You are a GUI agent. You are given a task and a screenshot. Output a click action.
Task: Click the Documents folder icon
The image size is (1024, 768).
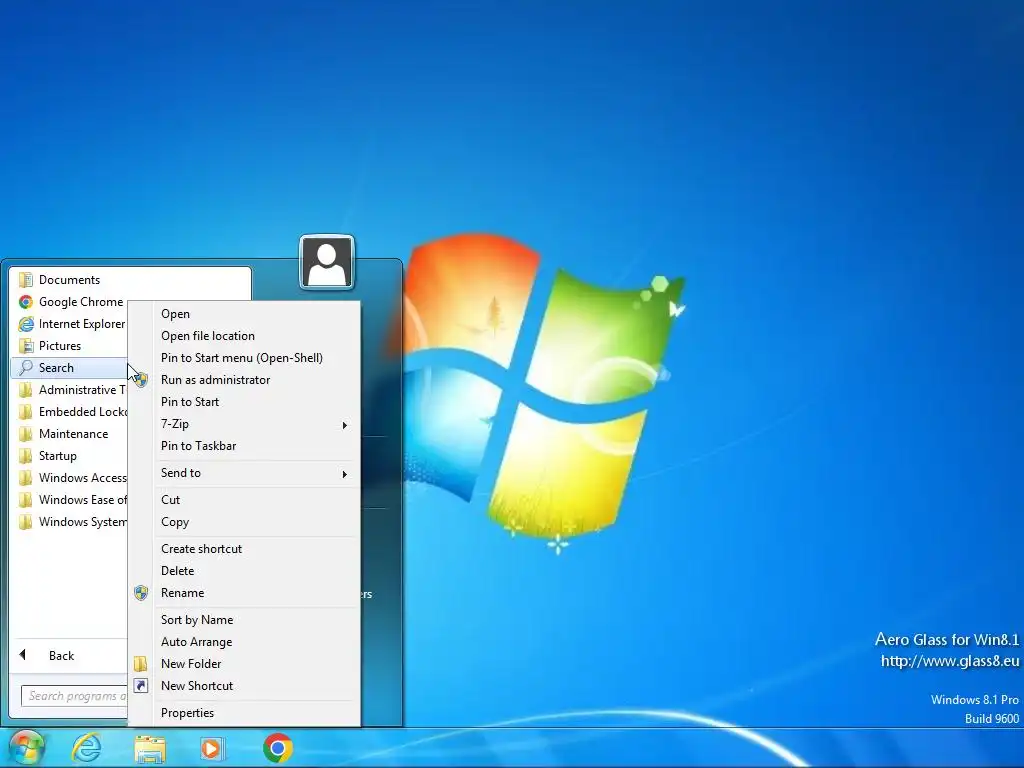pos(26,280)
